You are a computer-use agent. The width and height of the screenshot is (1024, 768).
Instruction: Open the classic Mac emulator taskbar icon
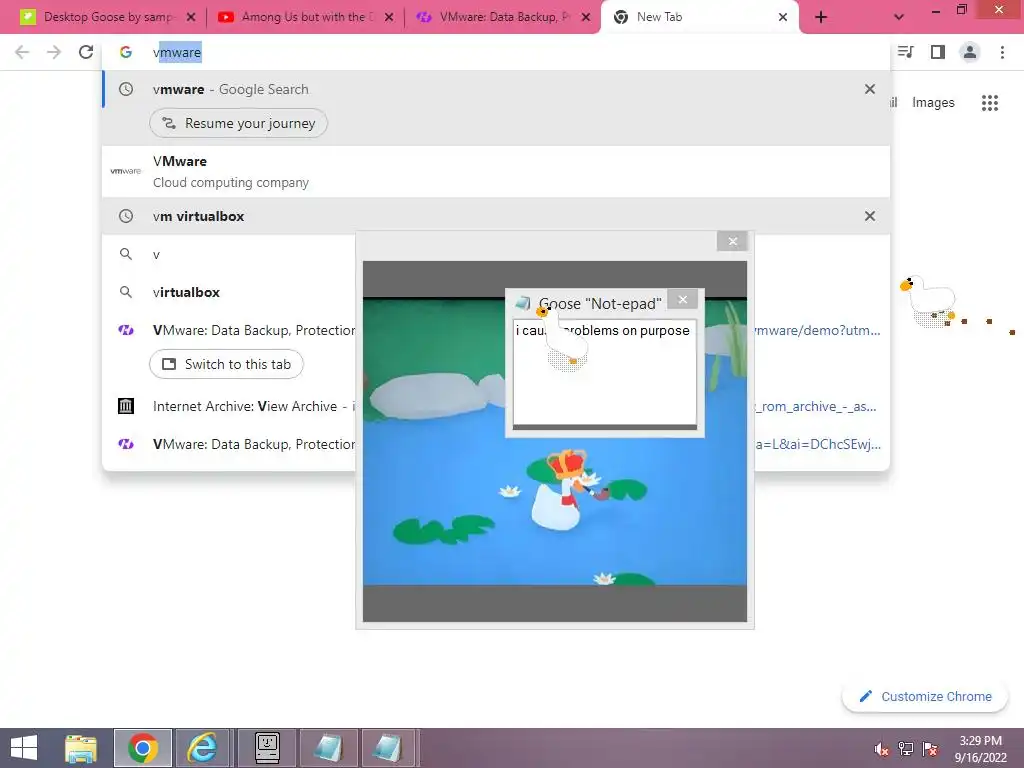[x=267, y=748]
